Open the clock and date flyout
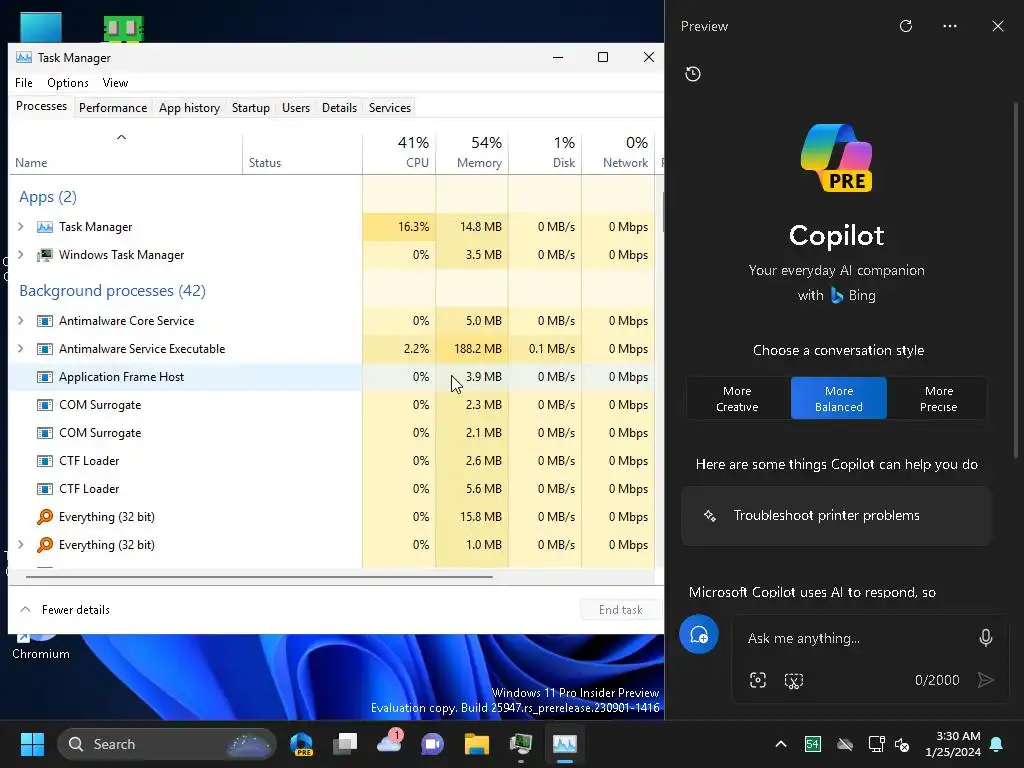The width and height of the screenshot is (1024, 768). [953, 744]
